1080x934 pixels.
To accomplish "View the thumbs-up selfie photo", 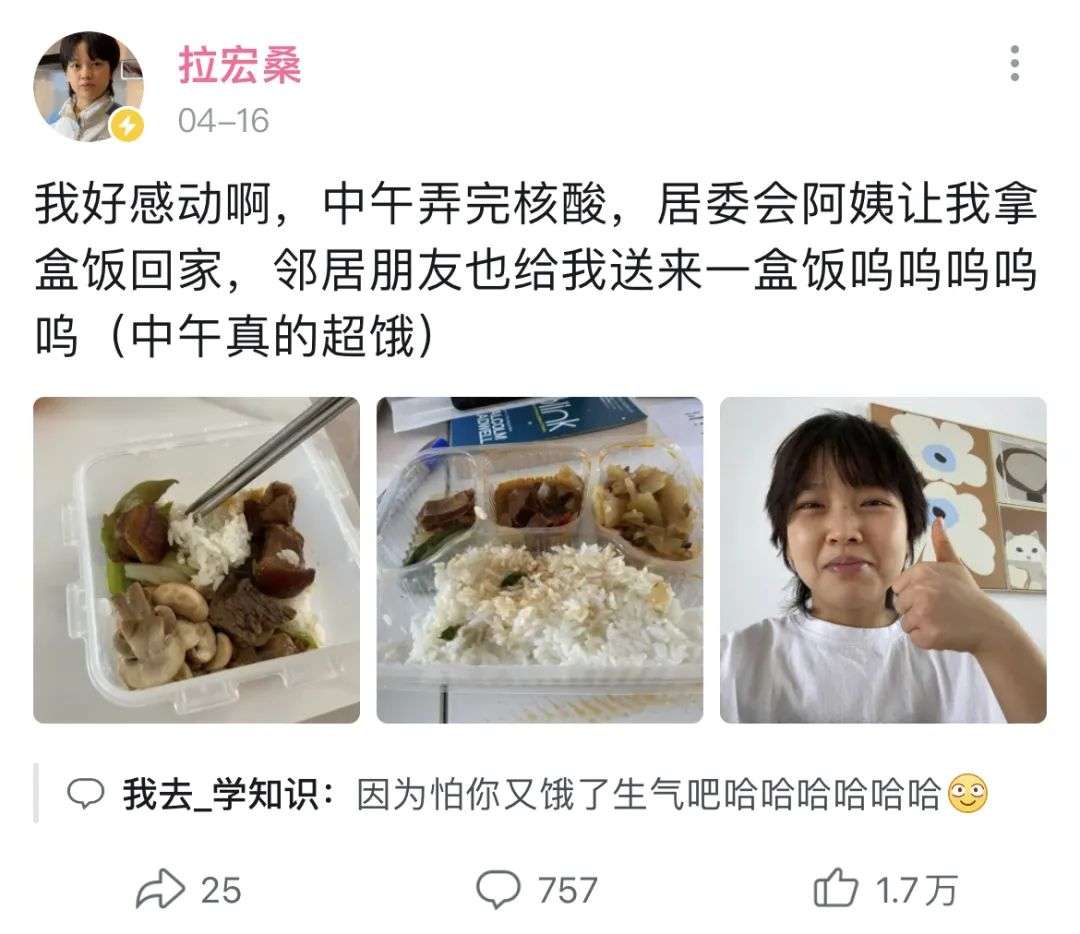I will [x=883, y=560].
